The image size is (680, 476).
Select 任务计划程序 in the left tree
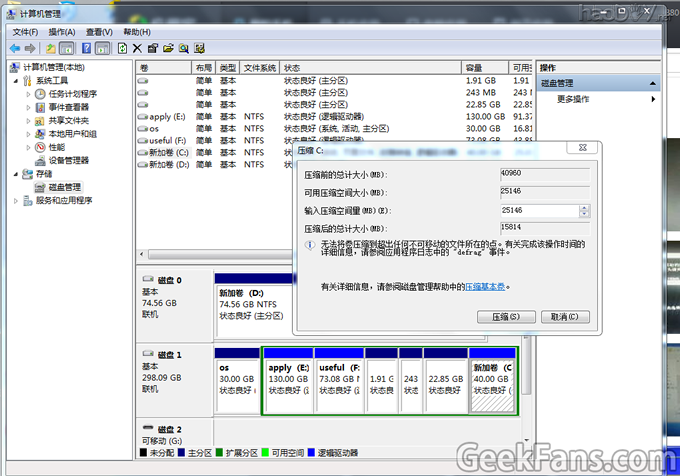72,94
